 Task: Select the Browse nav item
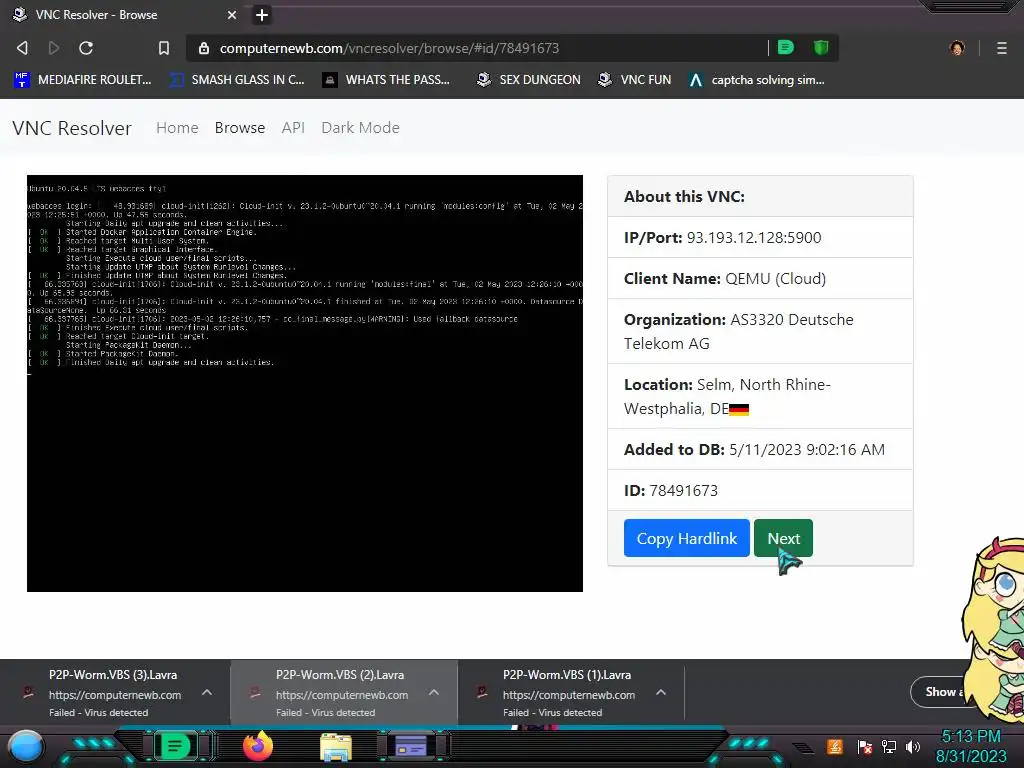tap(240, 128)
